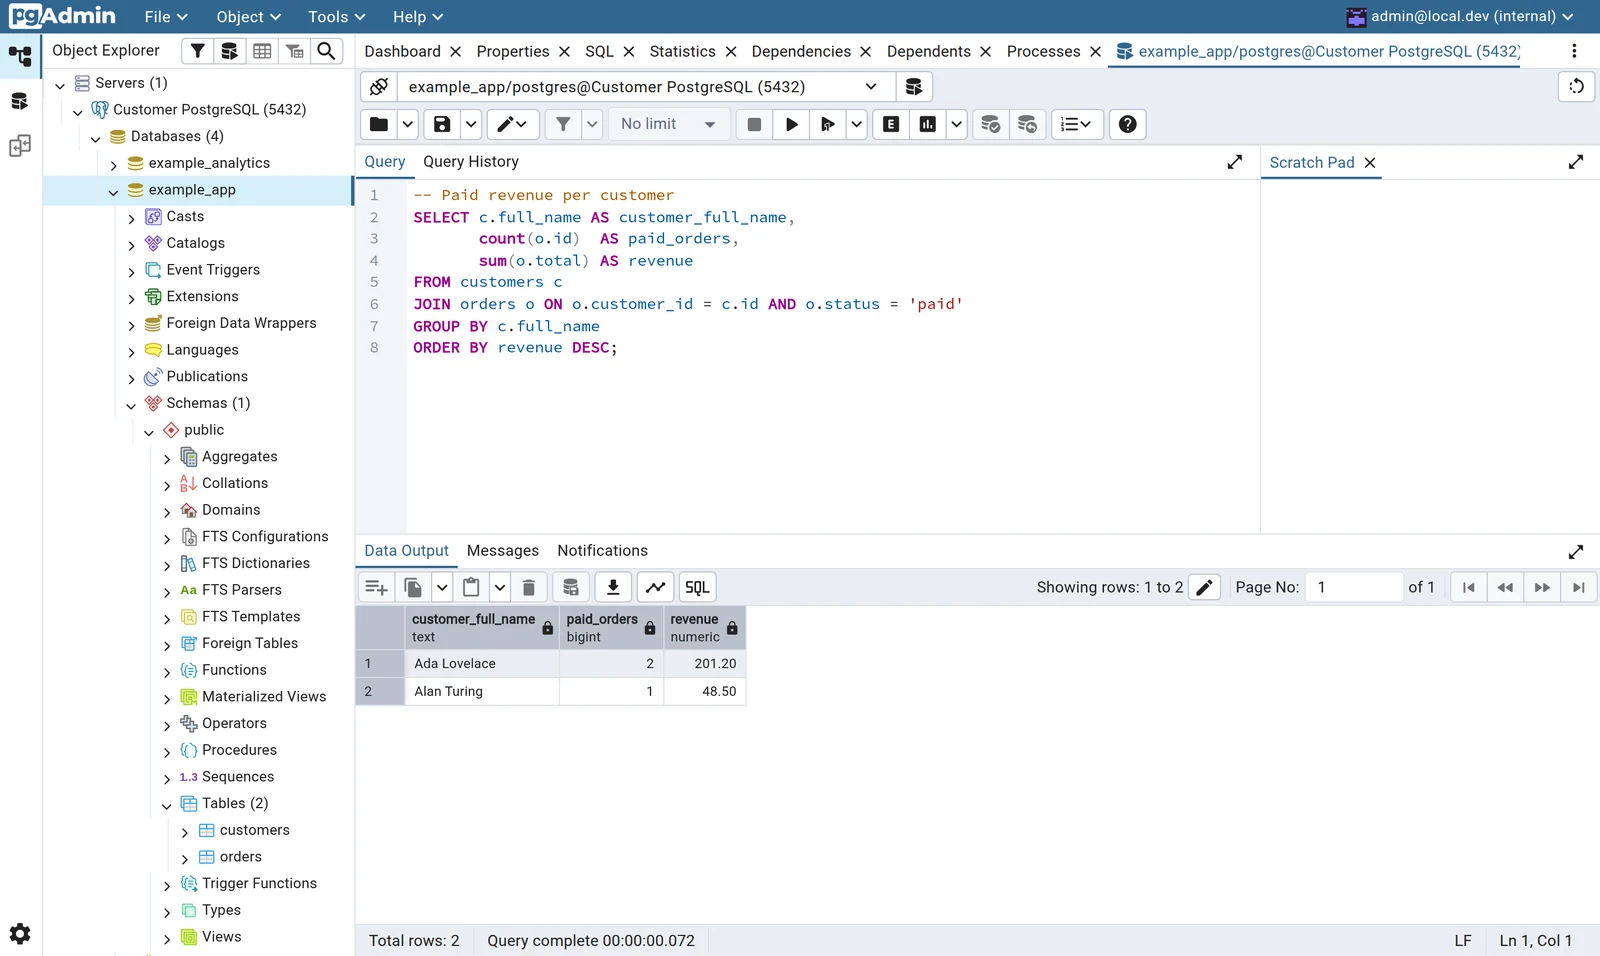
Task: Click the View Data table icon
Action: coord(262,51)
